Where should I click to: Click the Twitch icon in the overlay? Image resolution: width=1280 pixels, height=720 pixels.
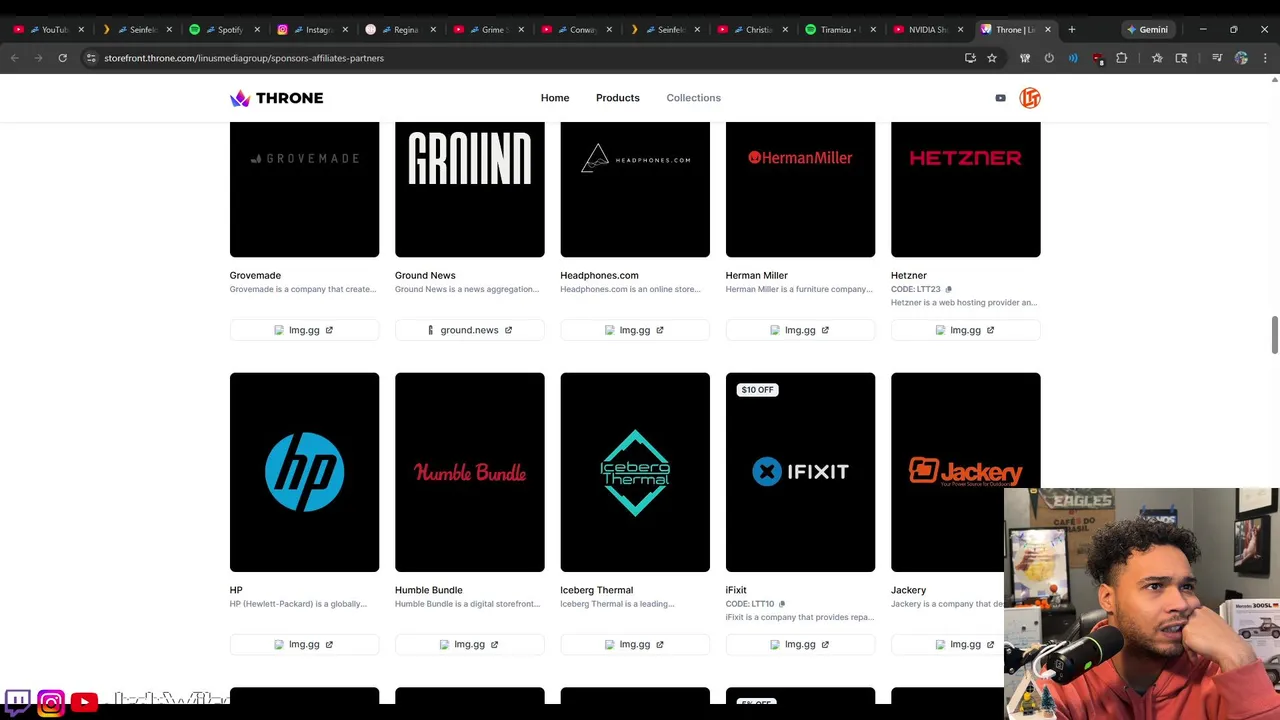(17, 702)
